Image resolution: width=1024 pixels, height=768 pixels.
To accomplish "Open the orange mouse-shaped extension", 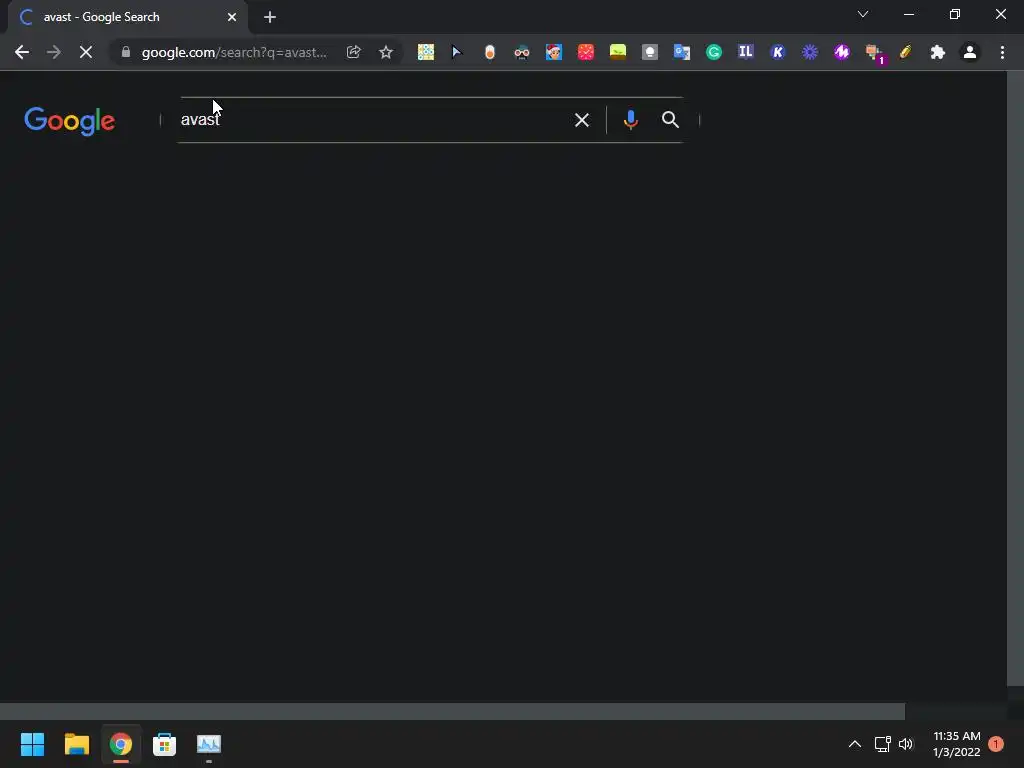I will (x=490, y=52).
